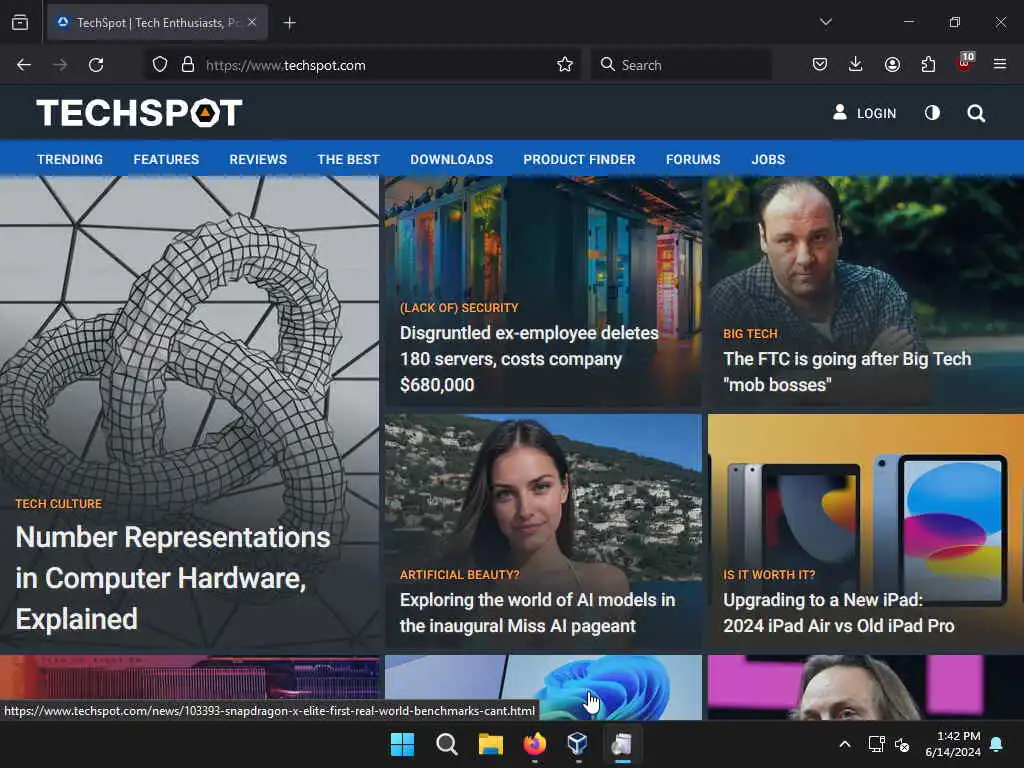Bookmark this page with star icon
This screenshot has height=768, width=1024.
pyautogui.click(x=565, y=65)
